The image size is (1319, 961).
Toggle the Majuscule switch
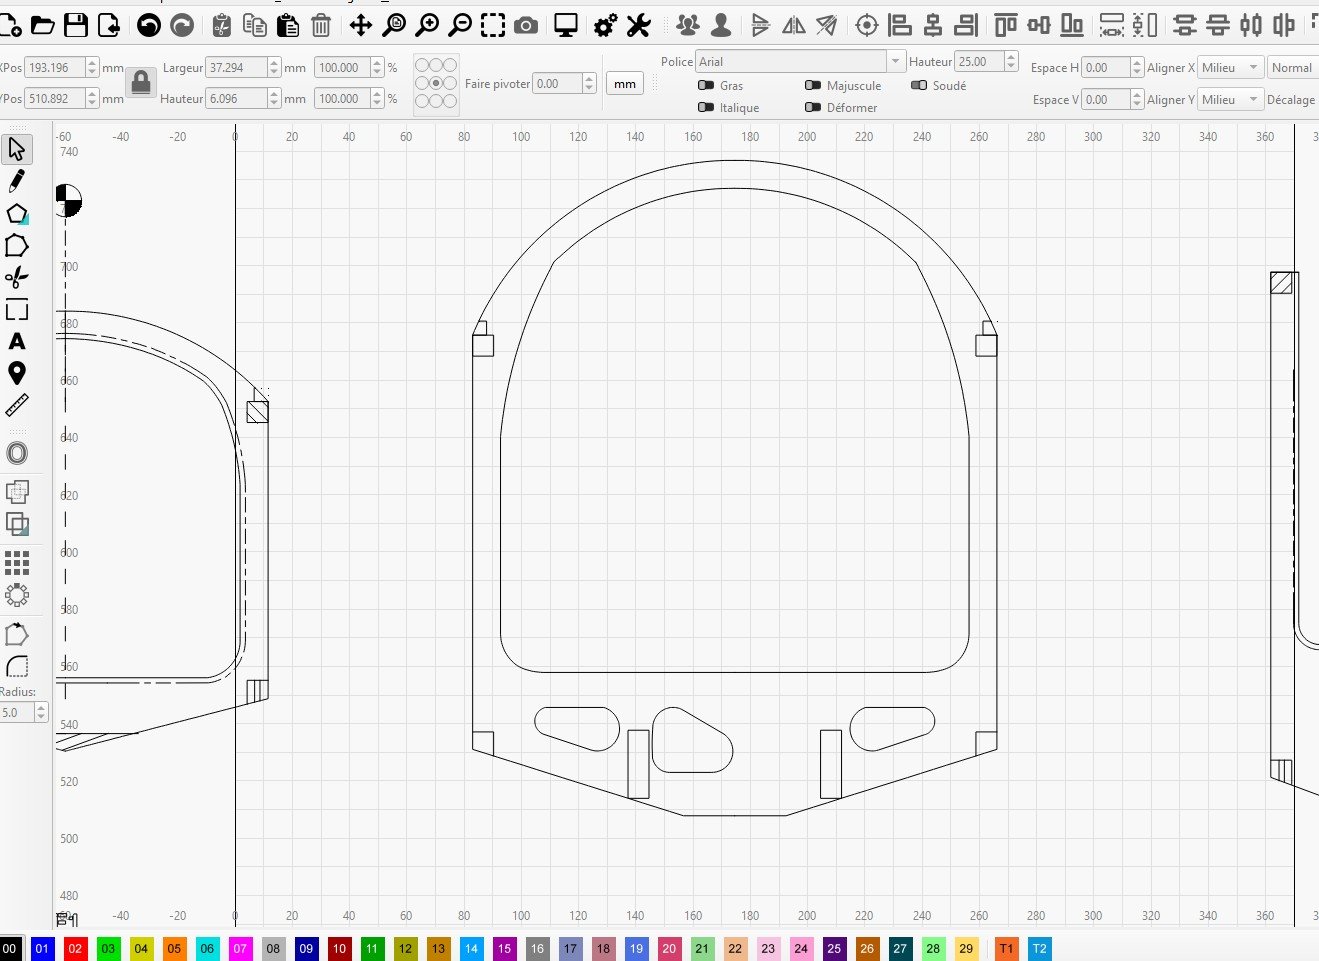(x=813, y=86)
